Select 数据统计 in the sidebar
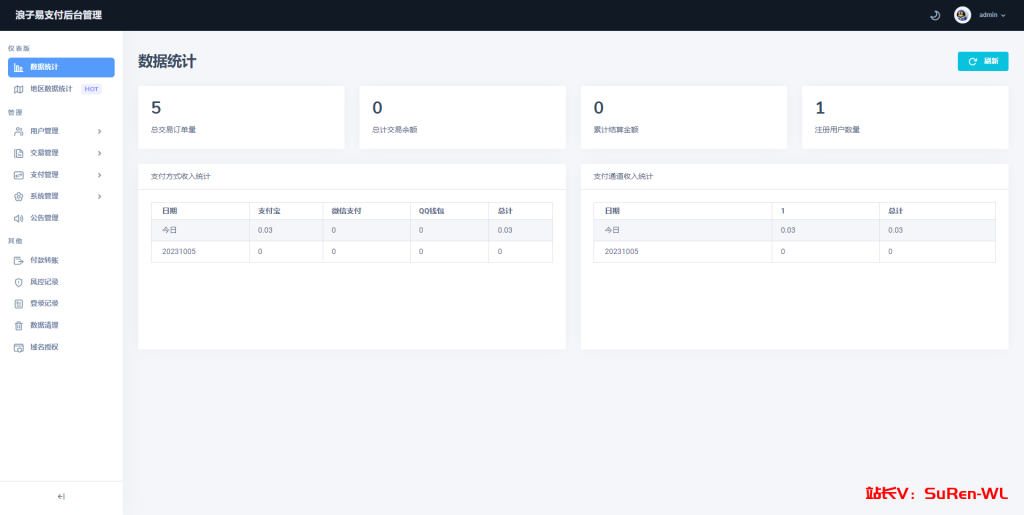 (61, 67)
